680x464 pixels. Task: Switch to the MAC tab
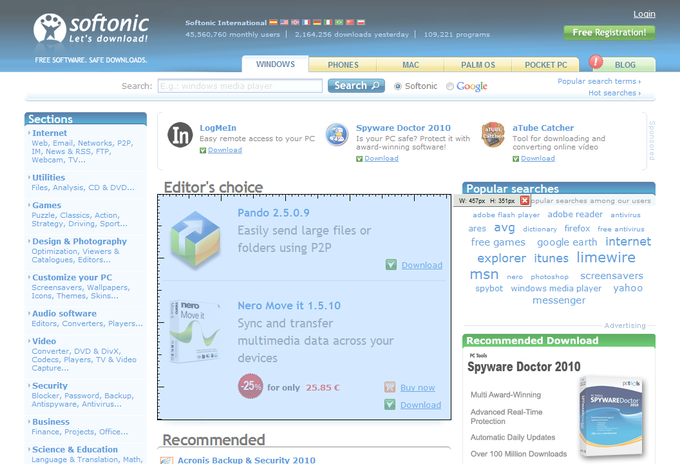410,65
